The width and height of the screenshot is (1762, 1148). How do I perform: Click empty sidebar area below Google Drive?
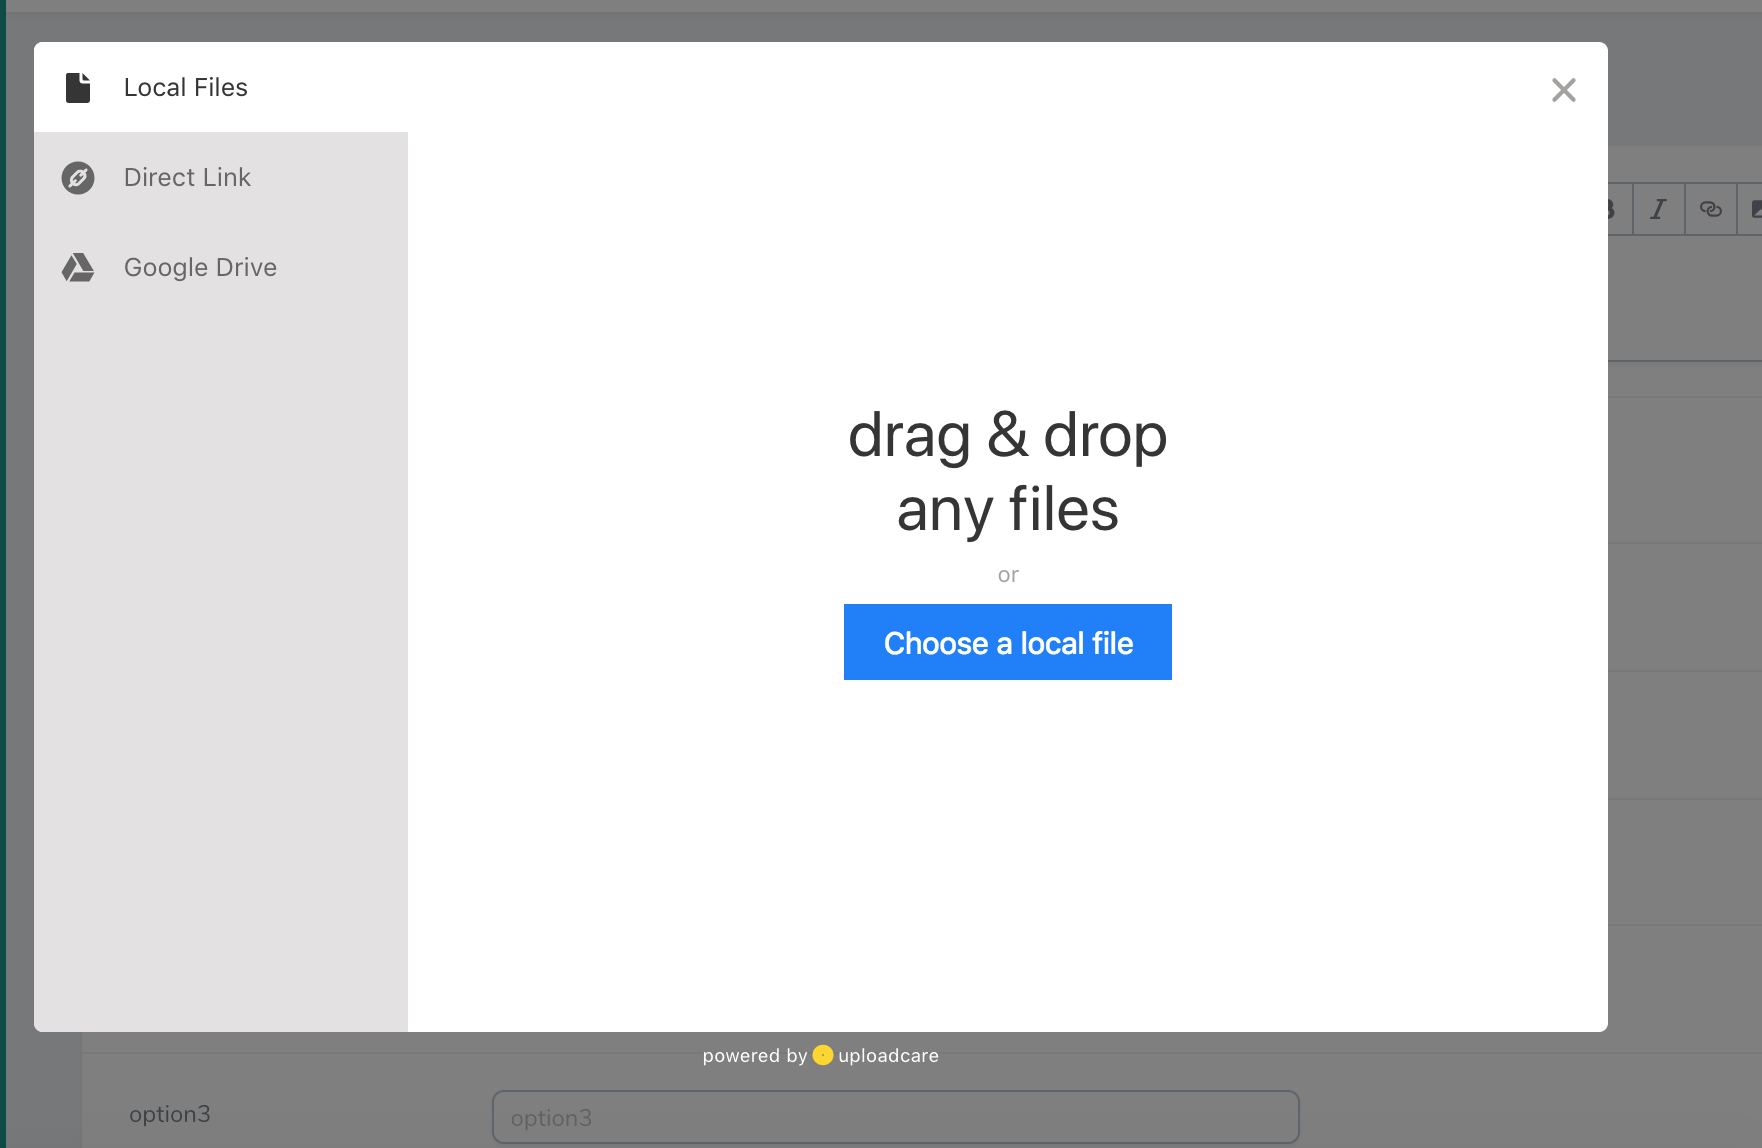[x=220, y=650]
